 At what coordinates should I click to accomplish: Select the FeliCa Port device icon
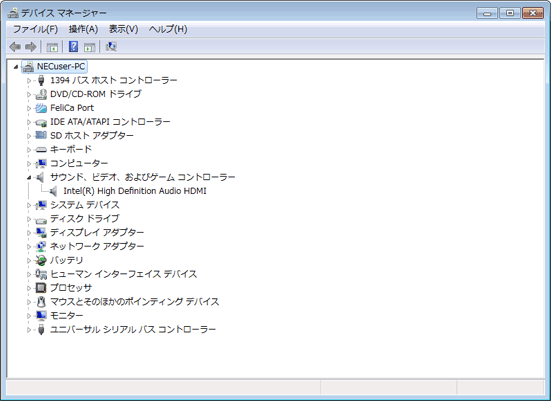pos(41,108)
